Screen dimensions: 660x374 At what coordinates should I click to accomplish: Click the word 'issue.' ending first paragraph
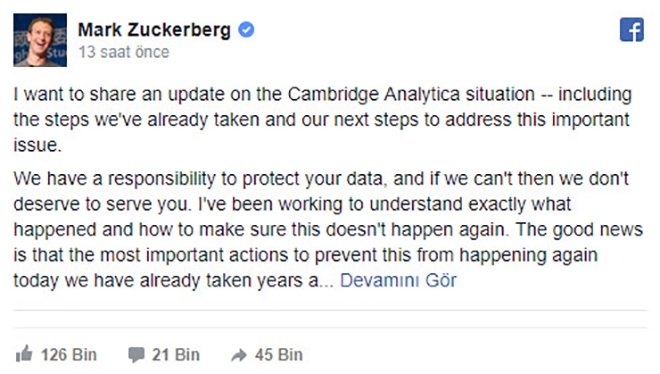coord(37,145)
